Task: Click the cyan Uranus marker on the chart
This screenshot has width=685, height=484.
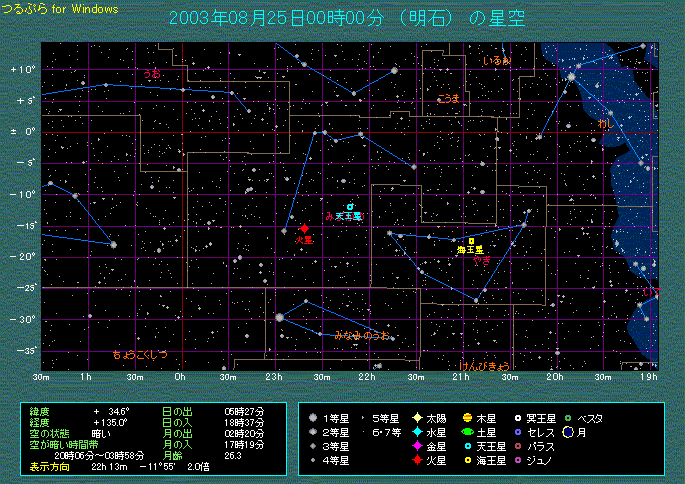Action: pyautogui.click(x=350, y=207)
